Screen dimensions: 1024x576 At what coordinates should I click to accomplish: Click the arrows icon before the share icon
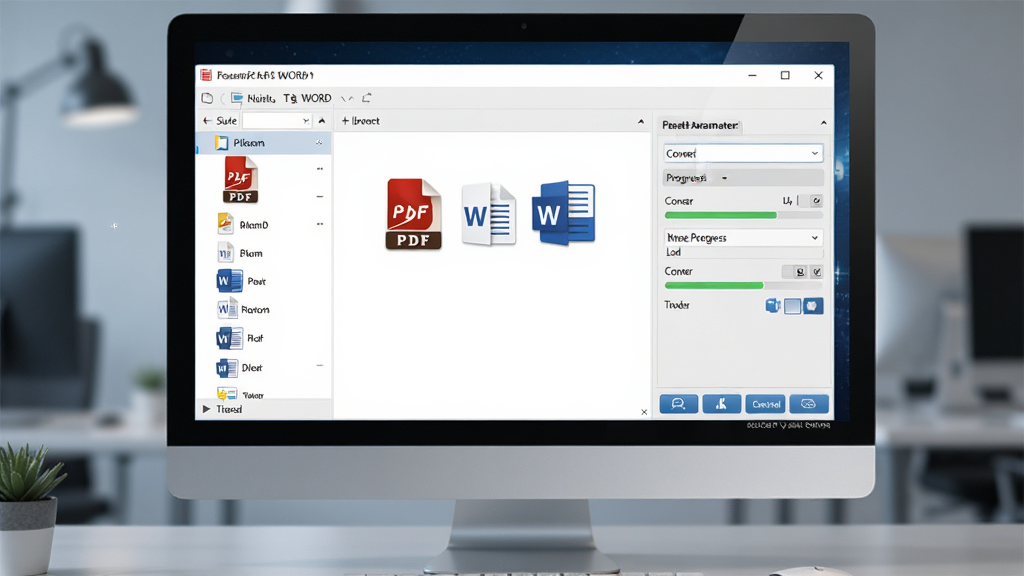coord(347,99)
